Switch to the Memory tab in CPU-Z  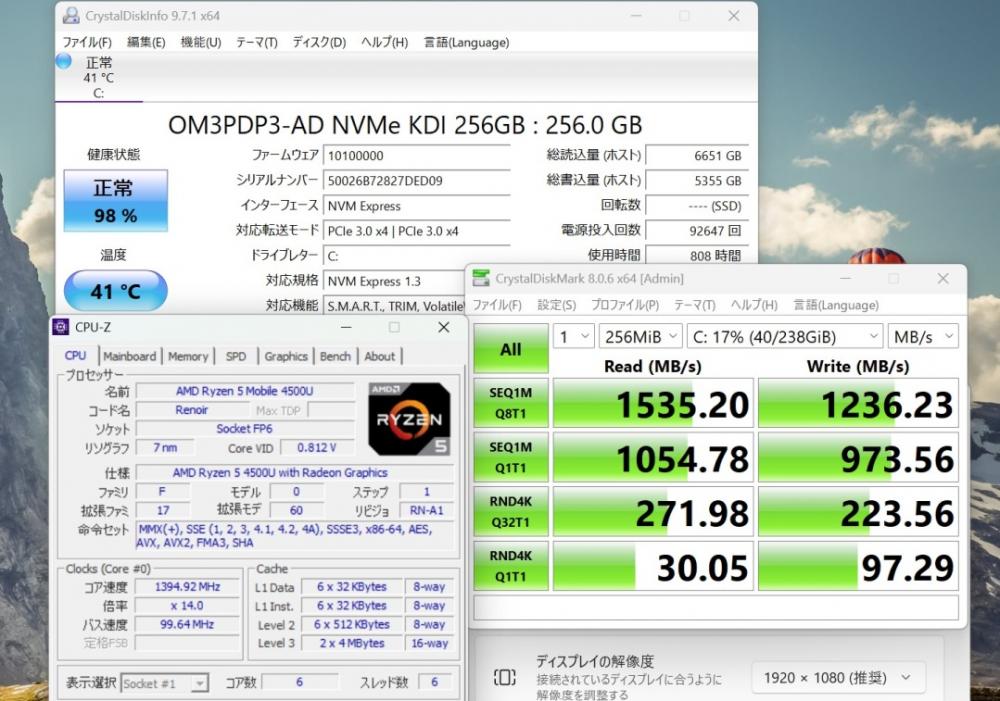pyautogui.click(x=188, y=357)
